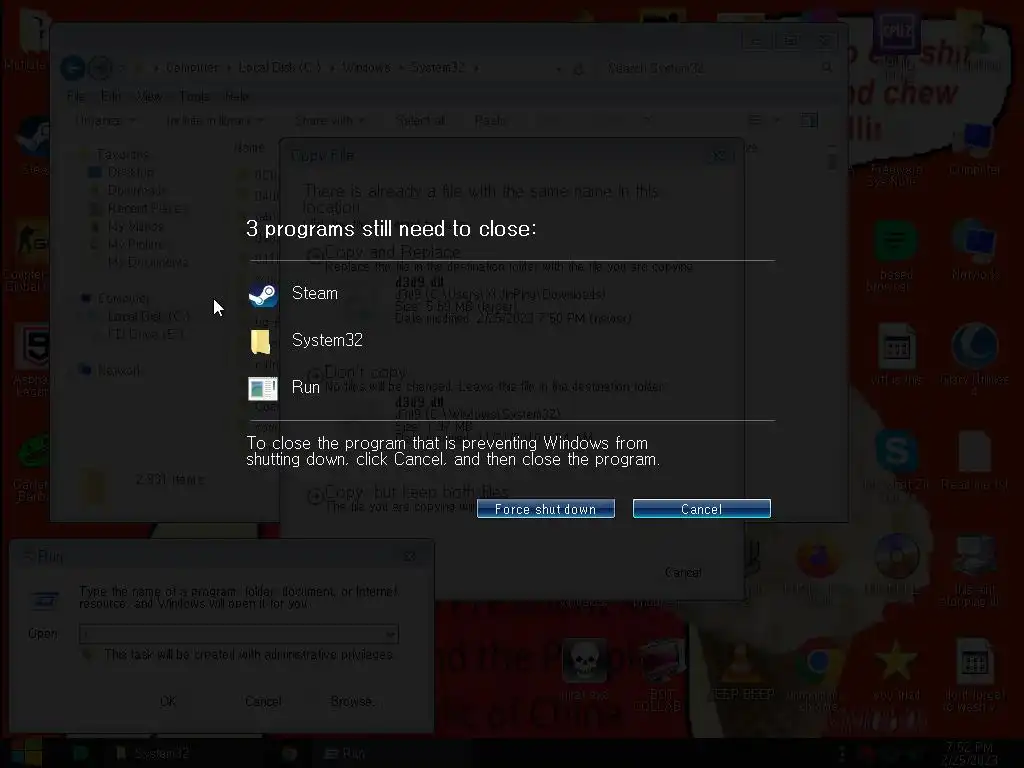Open the Organize dropdown in the Explorer toolbar
This screenshot has width=1024, height=768.
pos(106,120)
